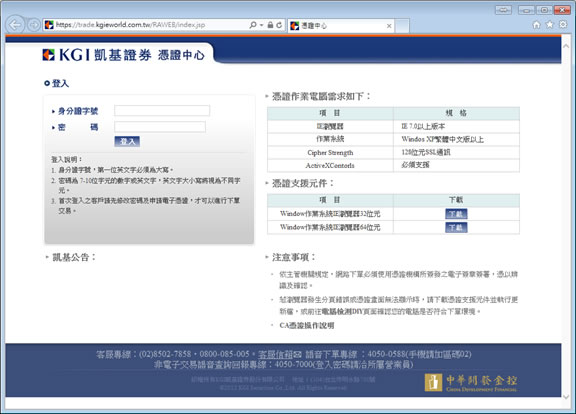Click the ActiveXControls table cell
576x414 pixels.
(x=330, y=165)
